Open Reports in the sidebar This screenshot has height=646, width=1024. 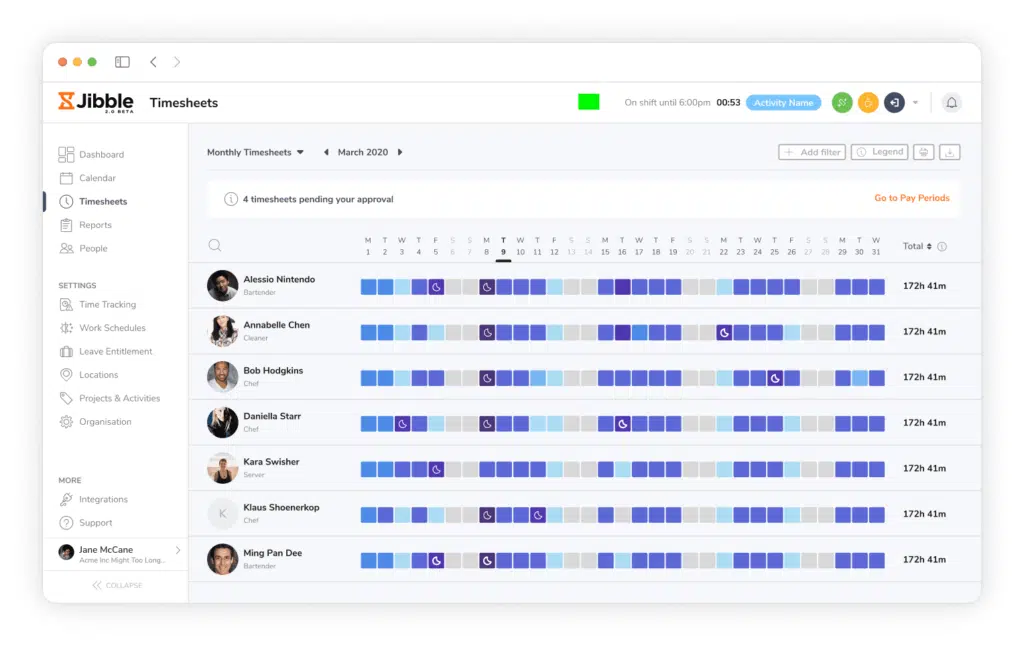click(x=95, y=225)
